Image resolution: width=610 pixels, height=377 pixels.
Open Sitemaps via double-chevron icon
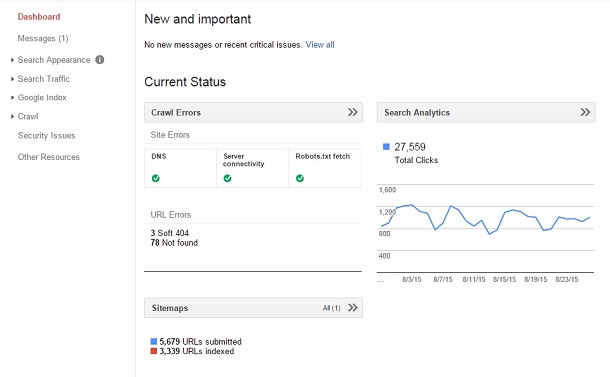click(x=352, y=308)
